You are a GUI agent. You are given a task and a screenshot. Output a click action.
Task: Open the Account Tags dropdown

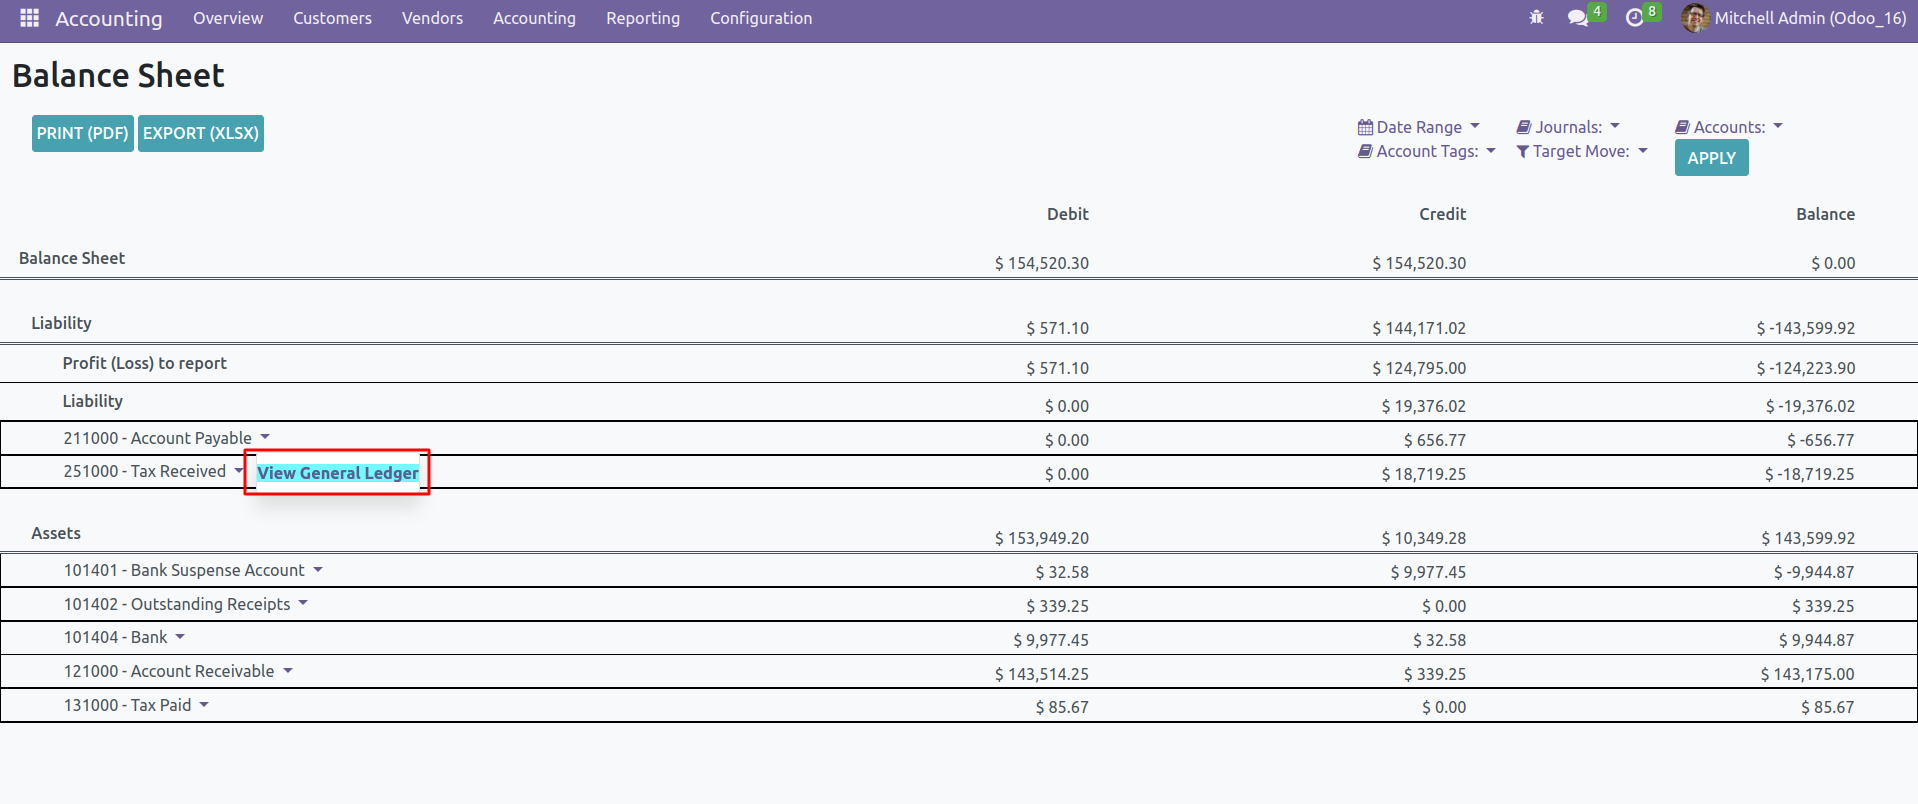[1491, 151]
